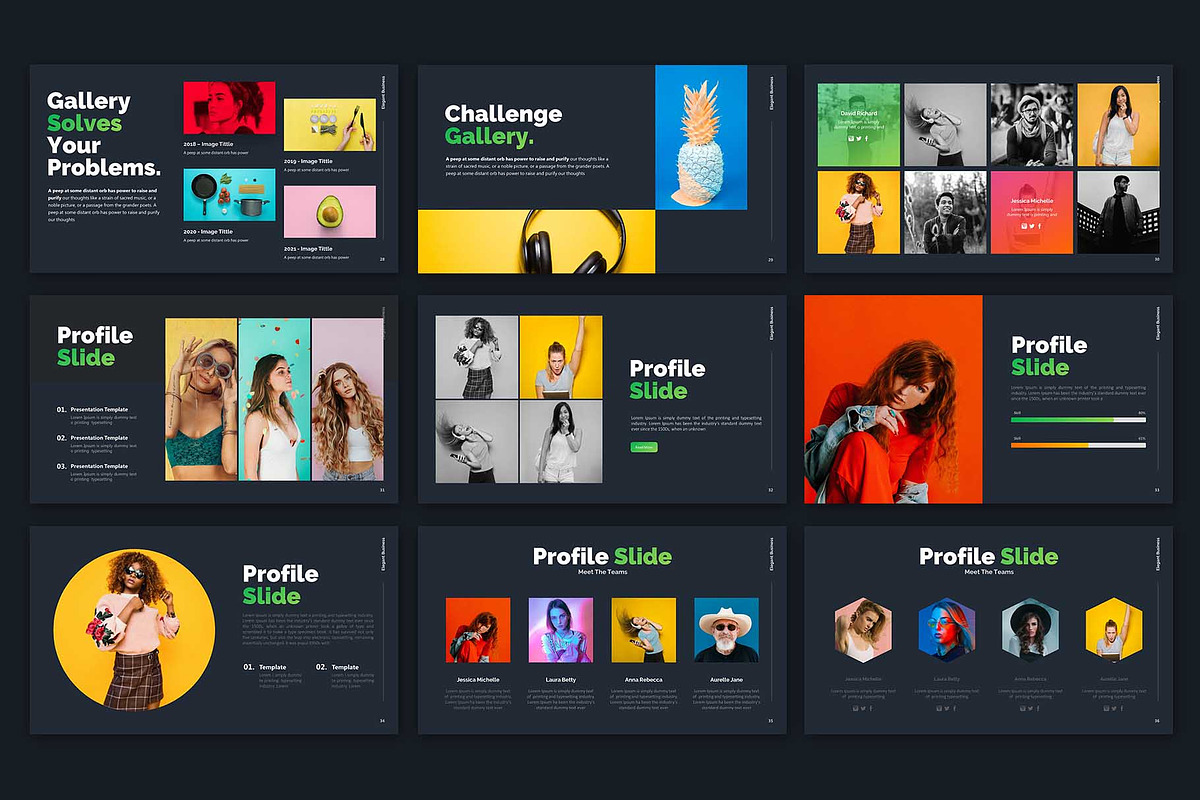
Task: Click the Twitter icon on Jessica Michelle's pink card
Action: coord(1032,226)
